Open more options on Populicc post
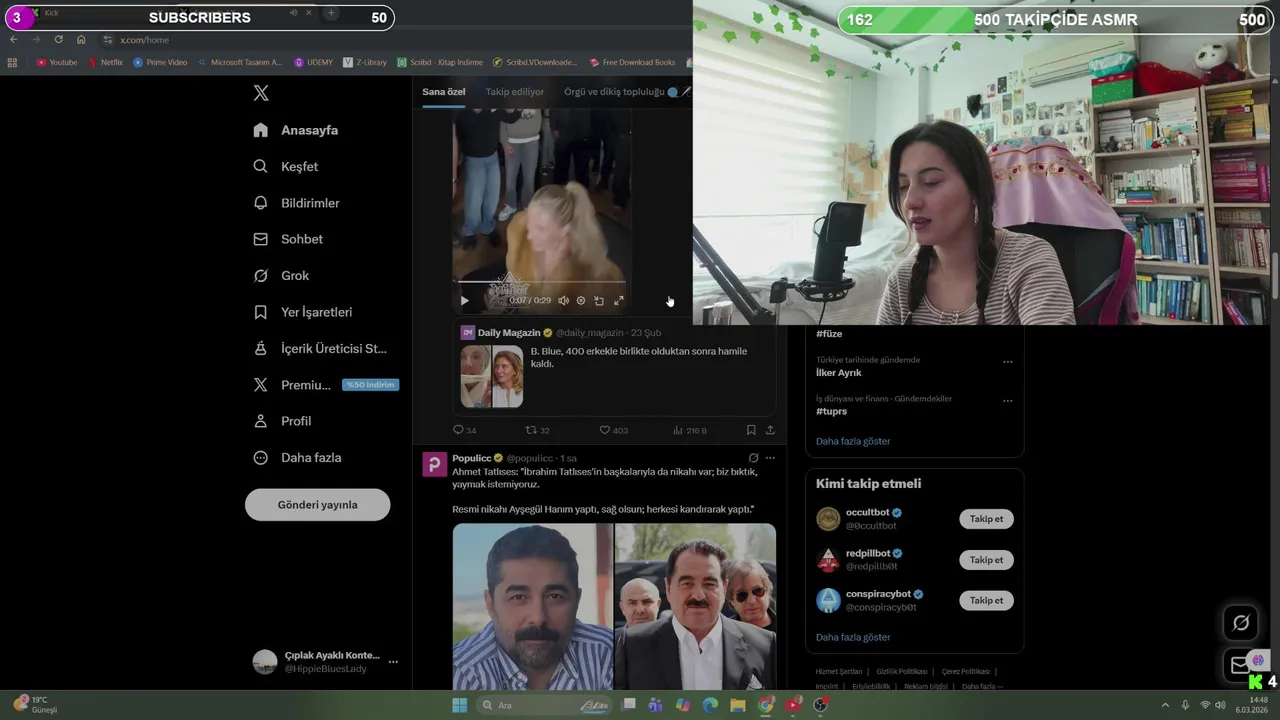 coord(770,458)
